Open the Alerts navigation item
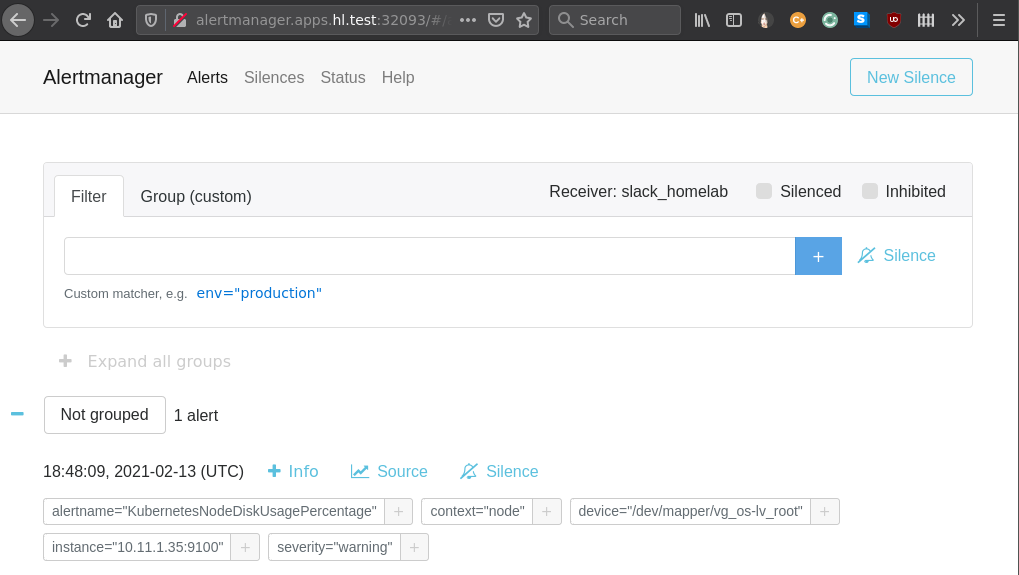 click(207, 77)
